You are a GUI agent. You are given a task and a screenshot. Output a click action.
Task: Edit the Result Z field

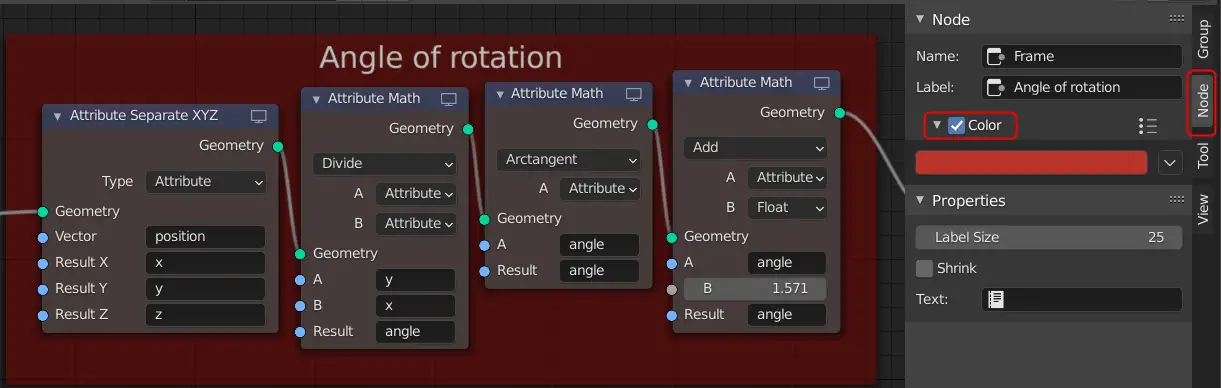point(205,315)
